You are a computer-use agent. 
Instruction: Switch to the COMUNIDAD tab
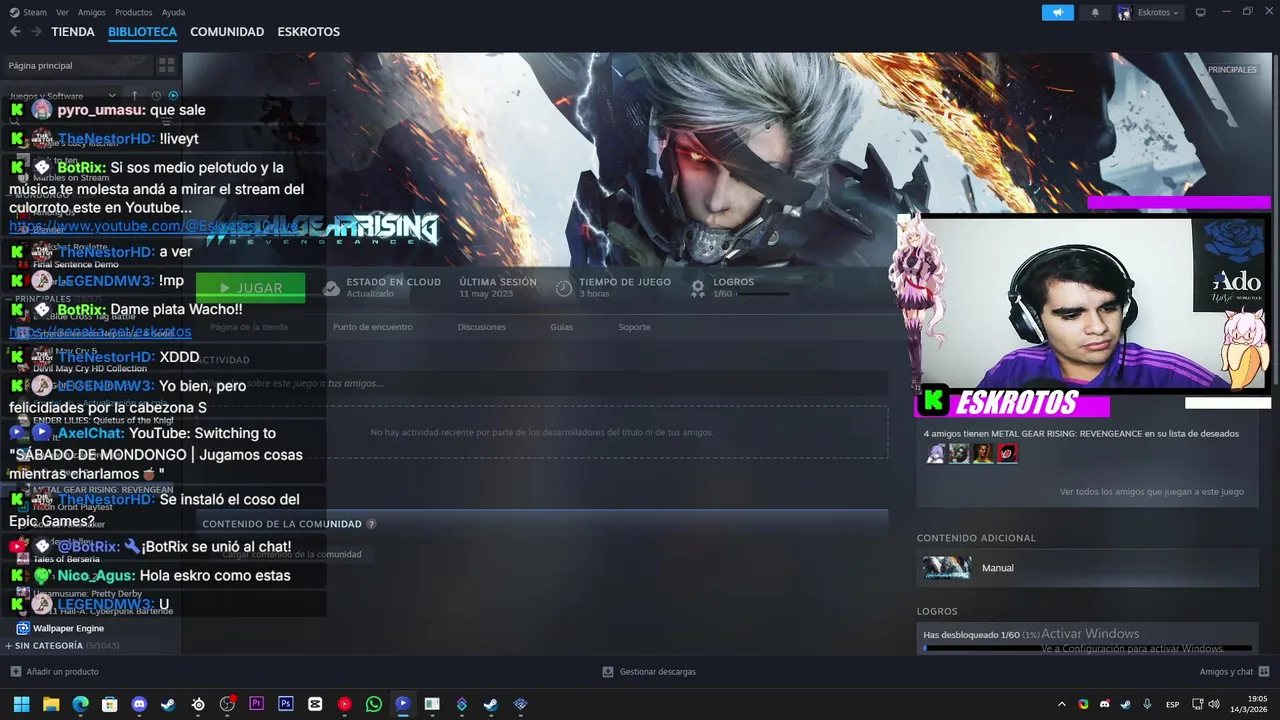click(227, 32)
